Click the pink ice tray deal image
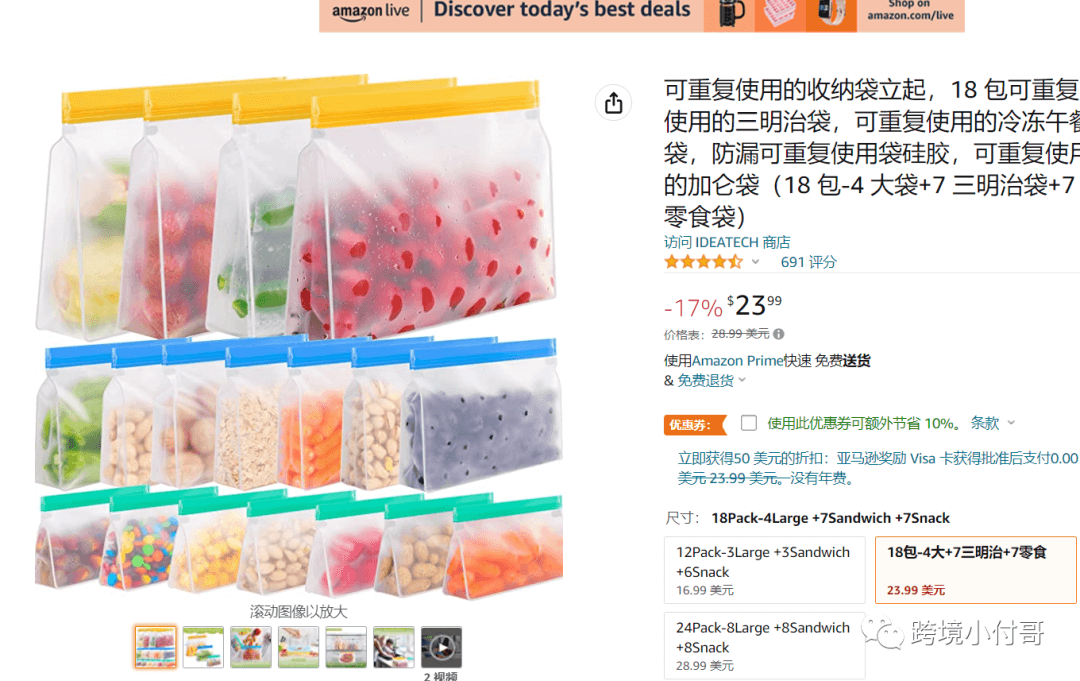Image resolution: width=1080 pixels, height=681 pixels. click(x=780, y=14)
